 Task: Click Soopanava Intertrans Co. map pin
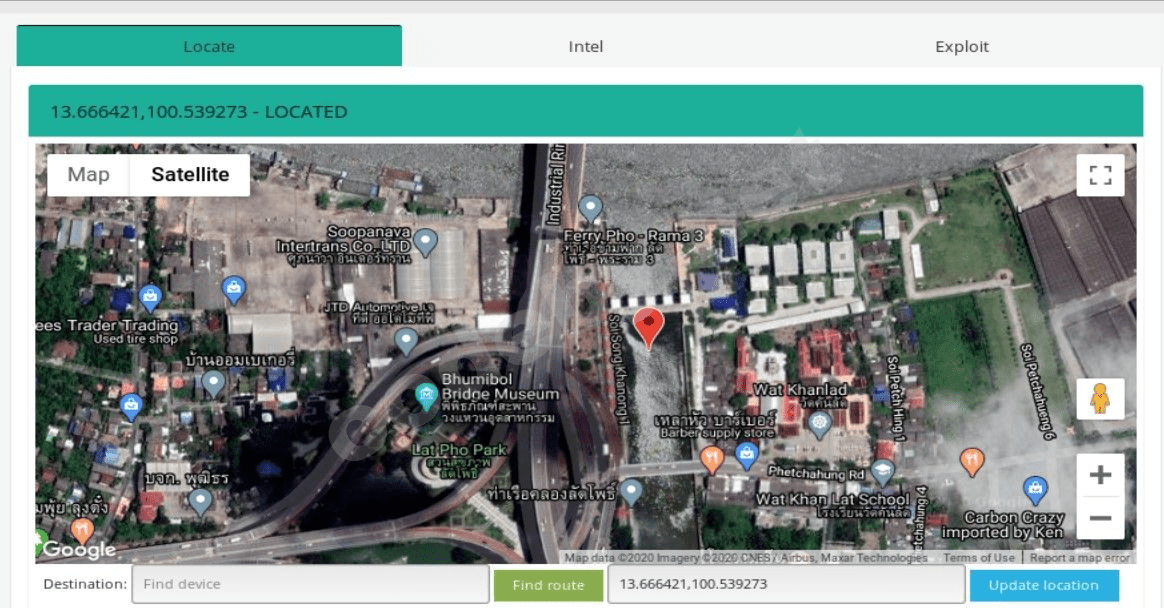[426, 241]
